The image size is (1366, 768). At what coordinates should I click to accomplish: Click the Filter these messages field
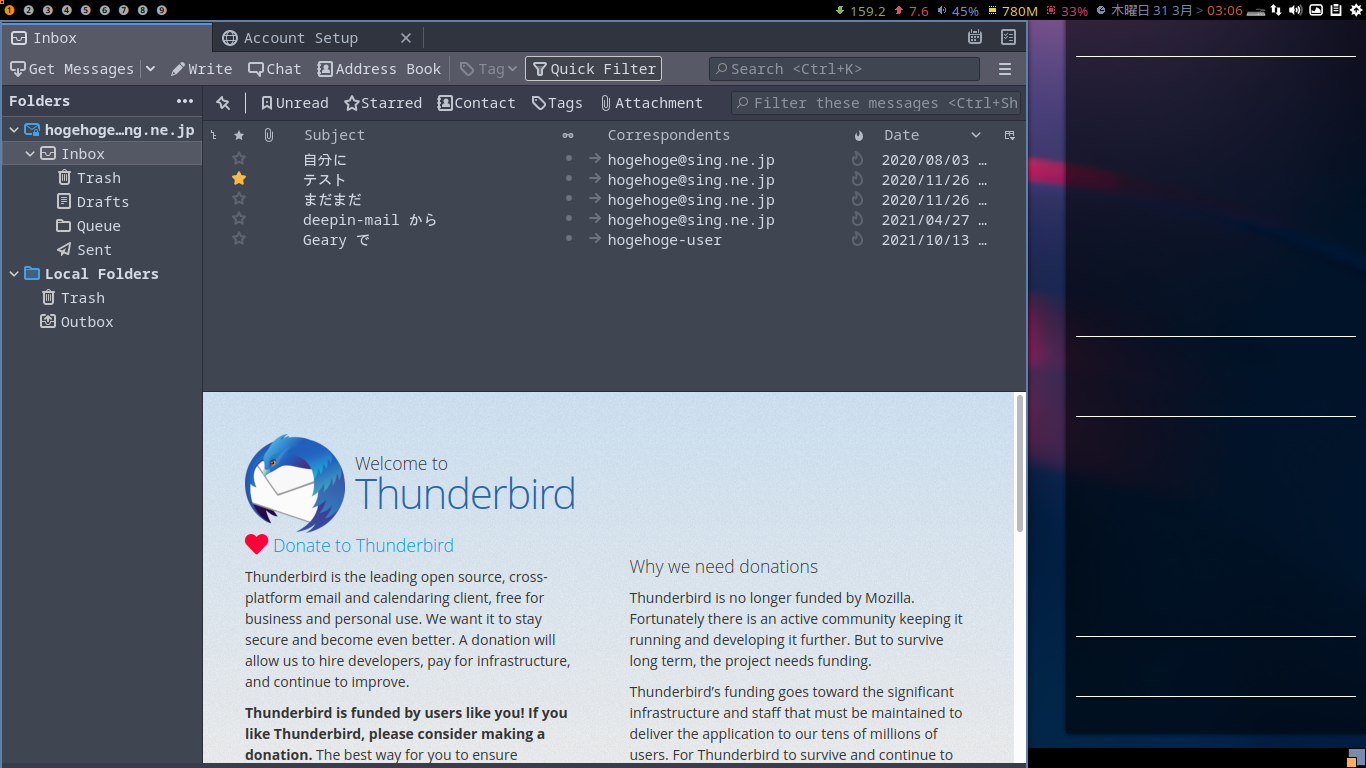[x=876, y=103]
